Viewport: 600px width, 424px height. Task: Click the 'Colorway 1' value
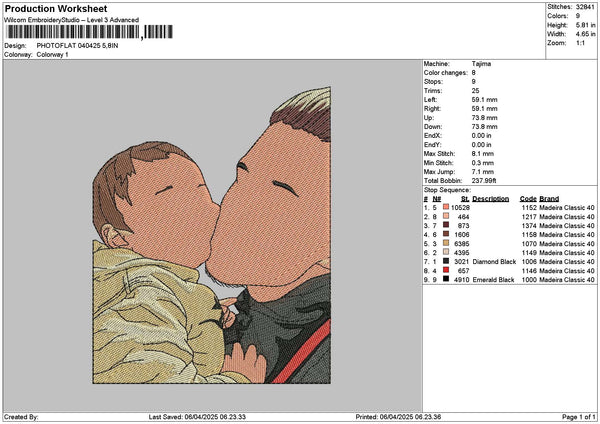pos(52,55)
